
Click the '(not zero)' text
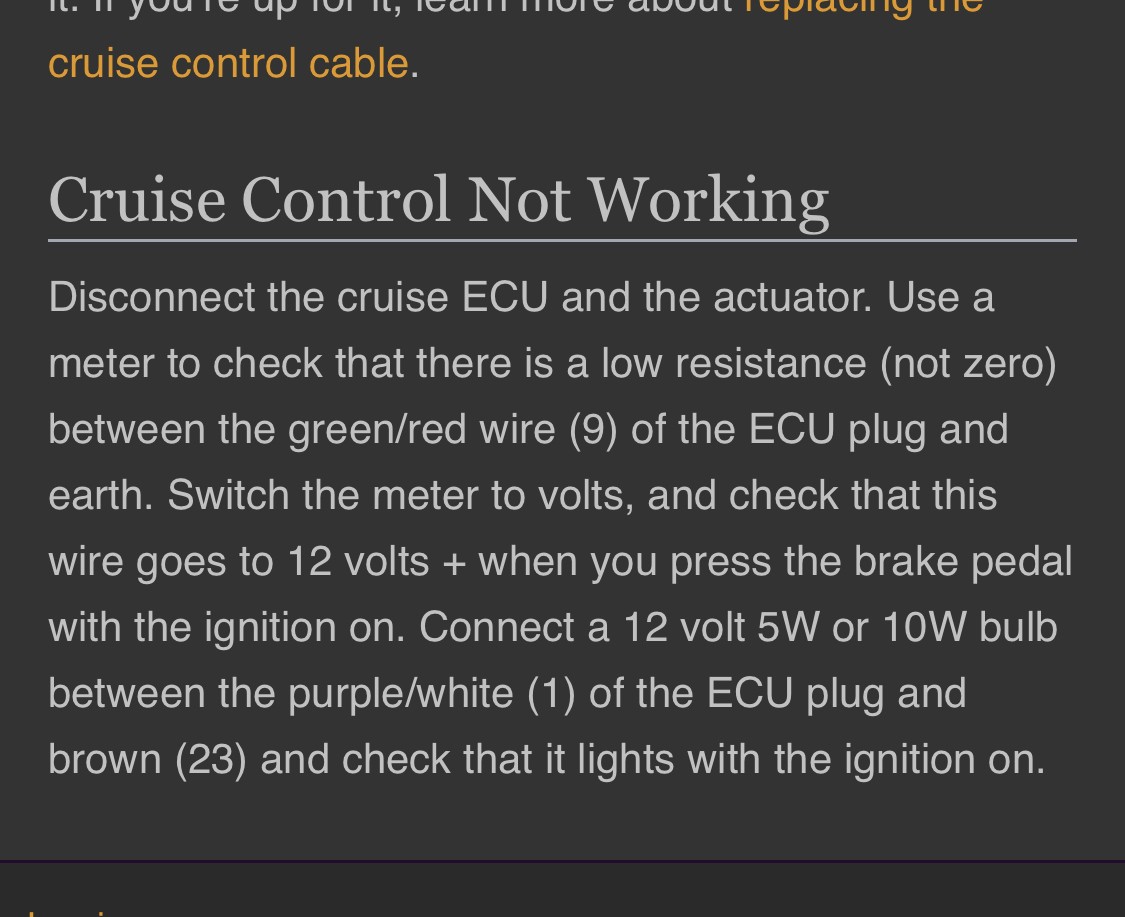tap(969, 363)
